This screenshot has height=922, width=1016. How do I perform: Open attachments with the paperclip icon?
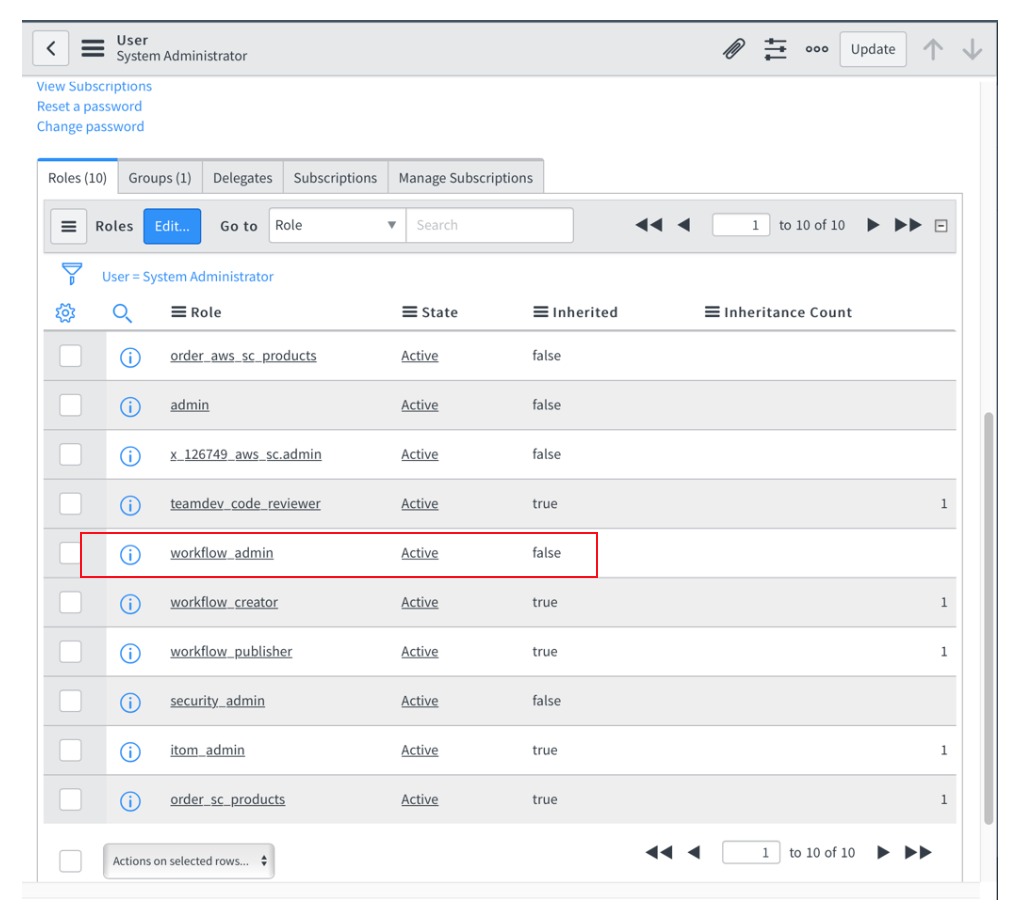(x=734, y=47)
